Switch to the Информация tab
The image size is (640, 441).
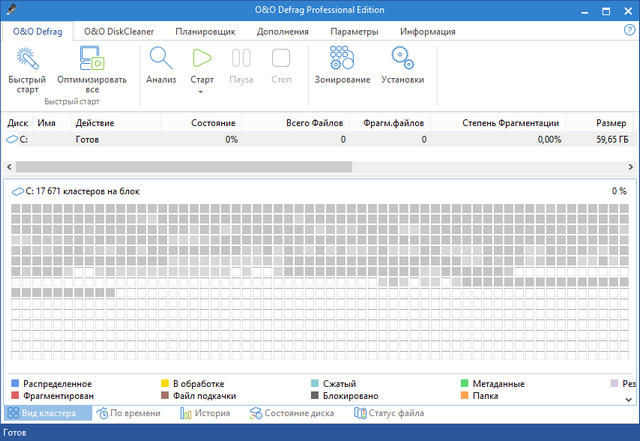pyautogui.click(x=427, y=32)
